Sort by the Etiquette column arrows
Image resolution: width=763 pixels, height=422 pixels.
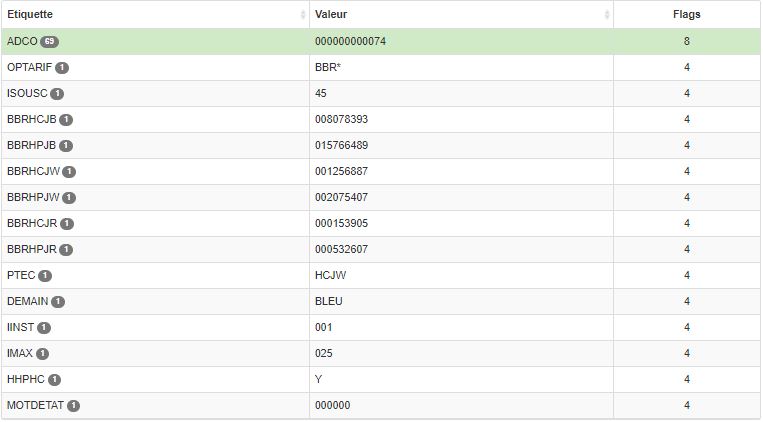coord(303,15)
